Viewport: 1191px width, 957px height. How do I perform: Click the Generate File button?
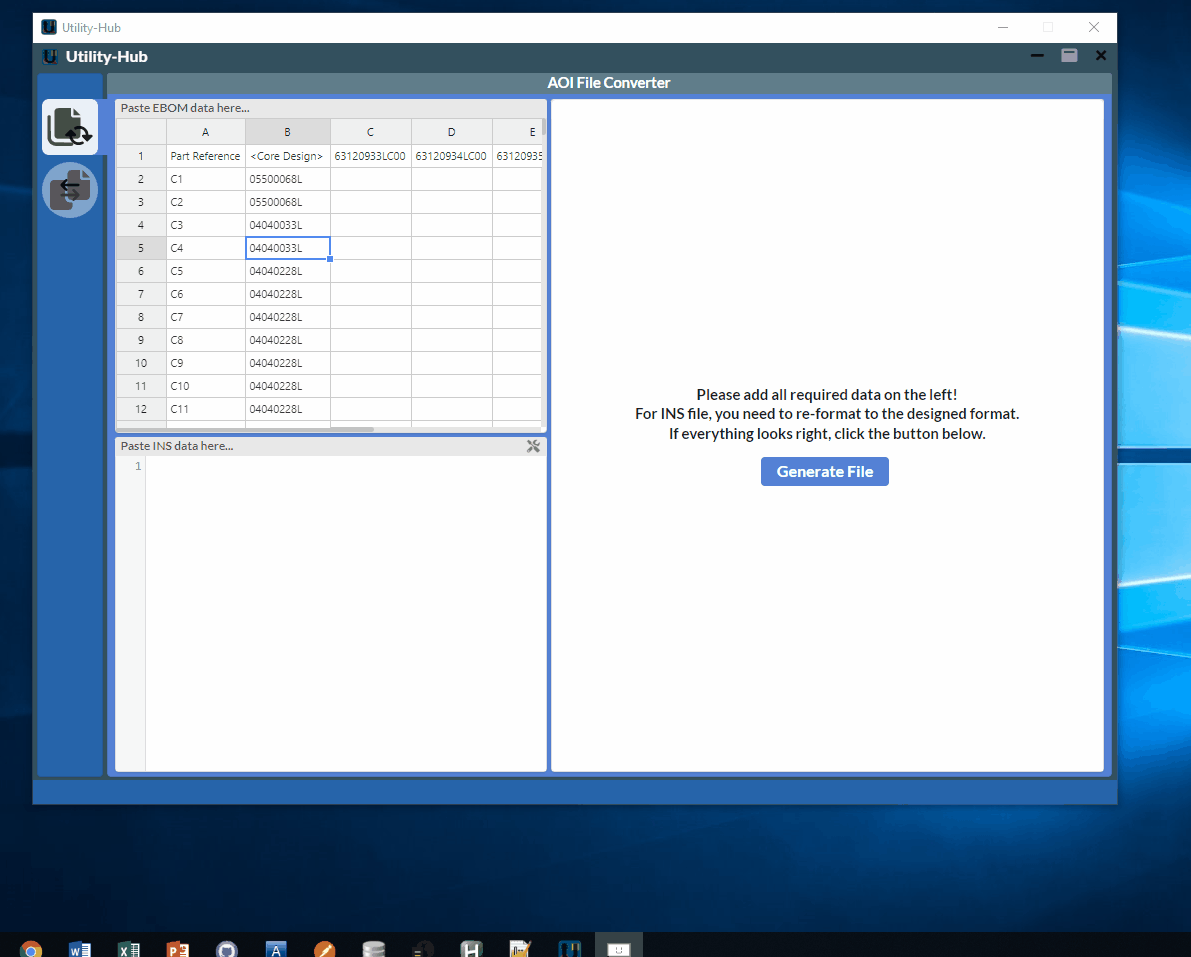pos(825,472)
